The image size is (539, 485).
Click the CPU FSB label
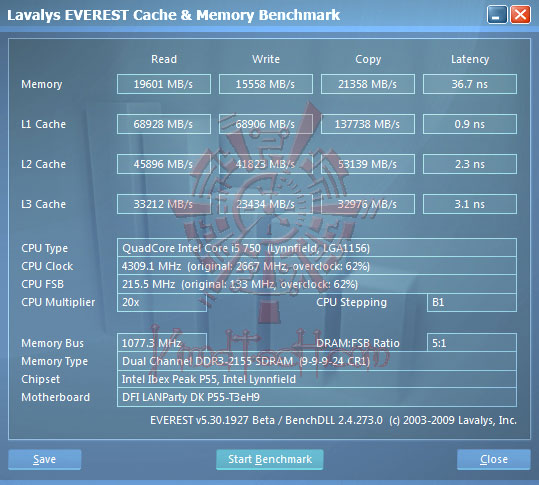[x=42, y=284]
